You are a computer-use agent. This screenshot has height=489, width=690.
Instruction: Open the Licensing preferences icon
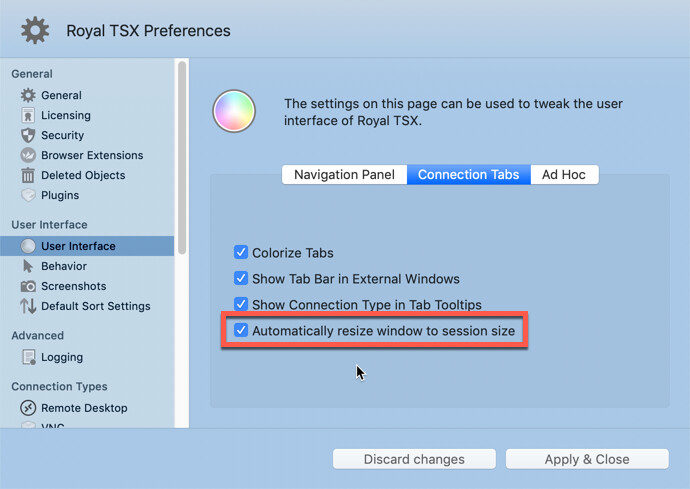click(28, 115)
